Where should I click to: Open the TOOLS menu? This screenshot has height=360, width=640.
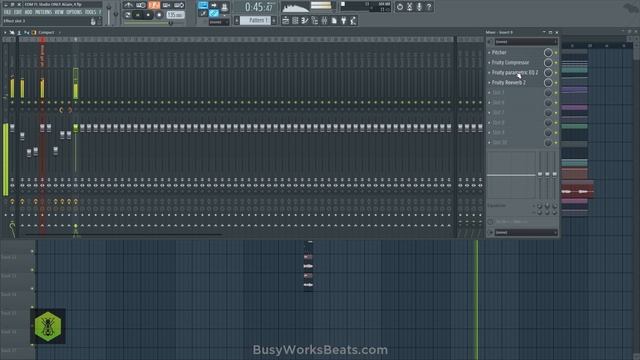tap(90, 12)
